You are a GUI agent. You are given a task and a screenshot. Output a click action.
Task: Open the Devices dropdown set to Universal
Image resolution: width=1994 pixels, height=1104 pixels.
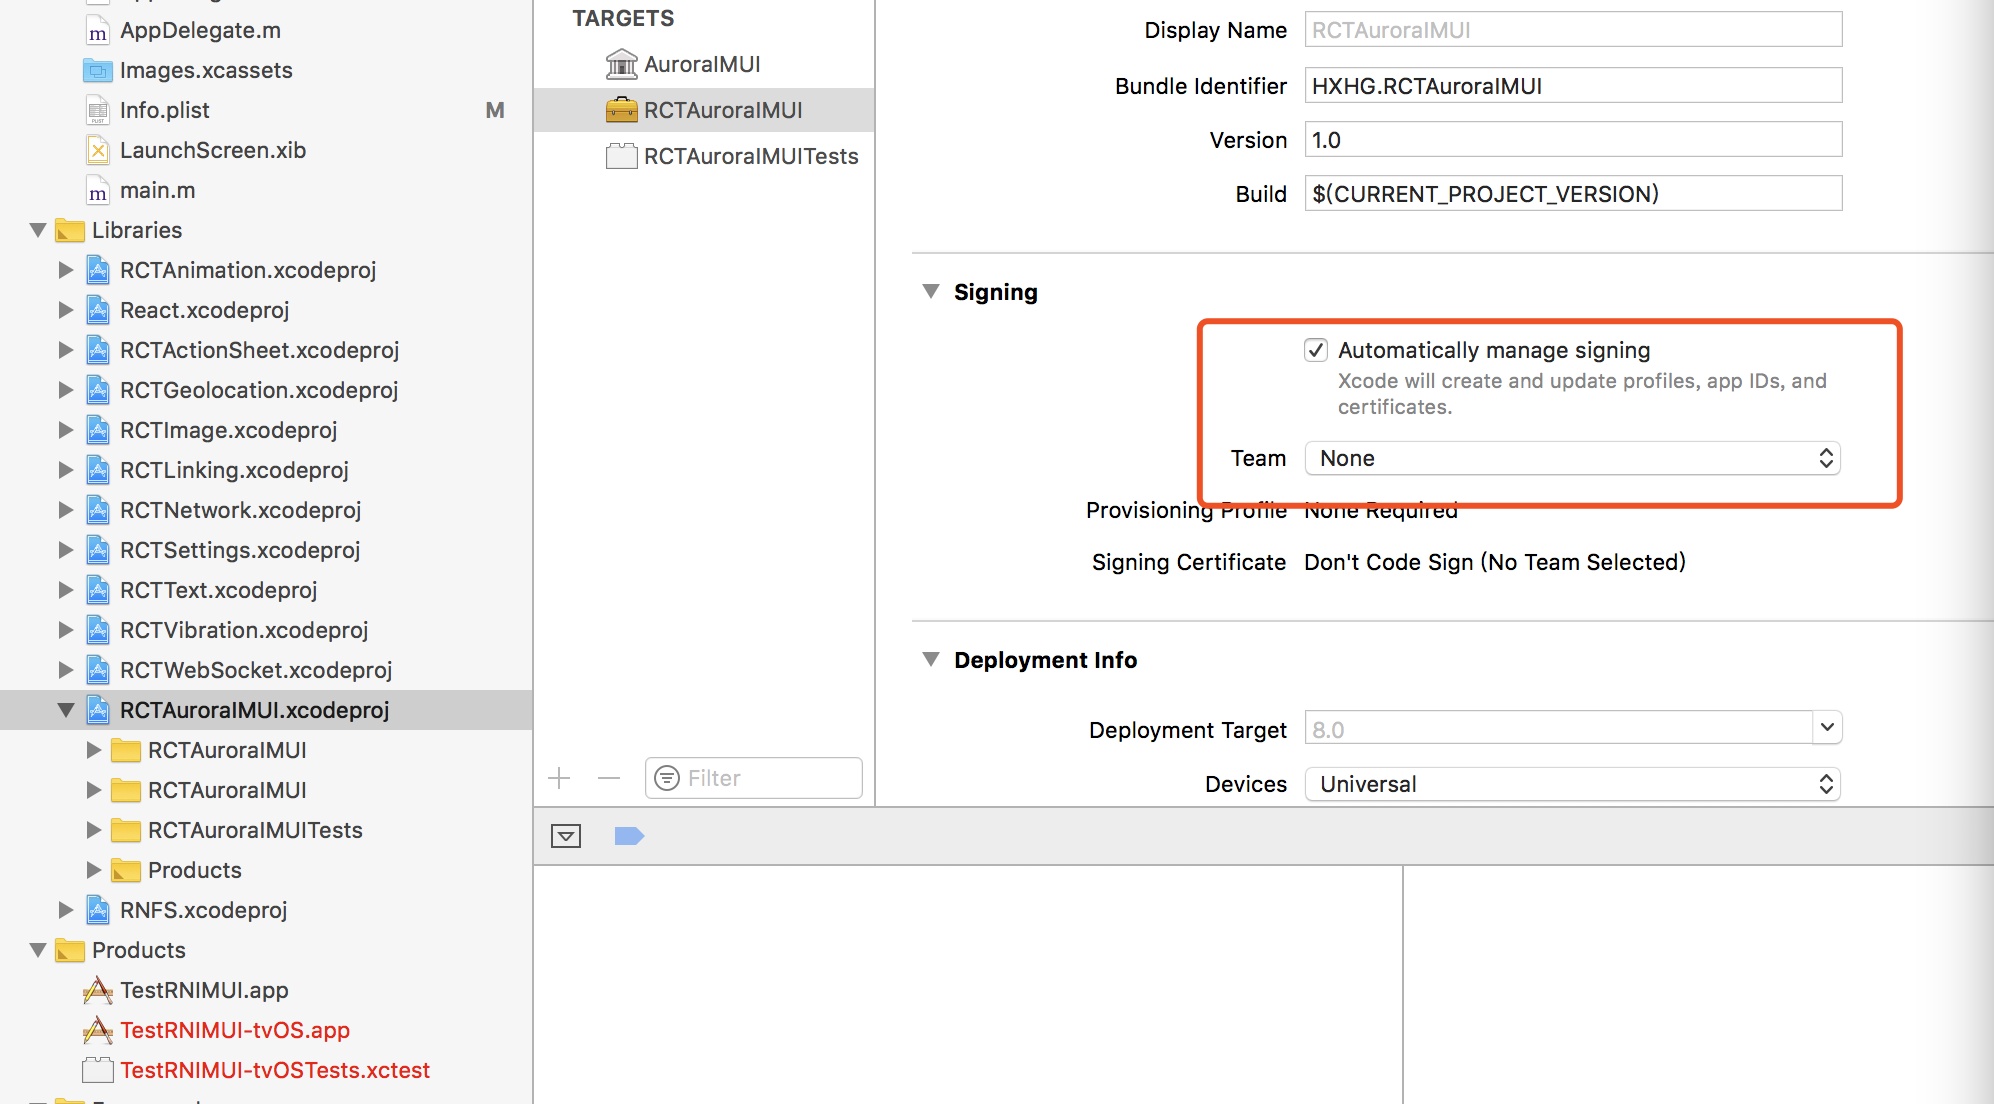(1572, 784)
